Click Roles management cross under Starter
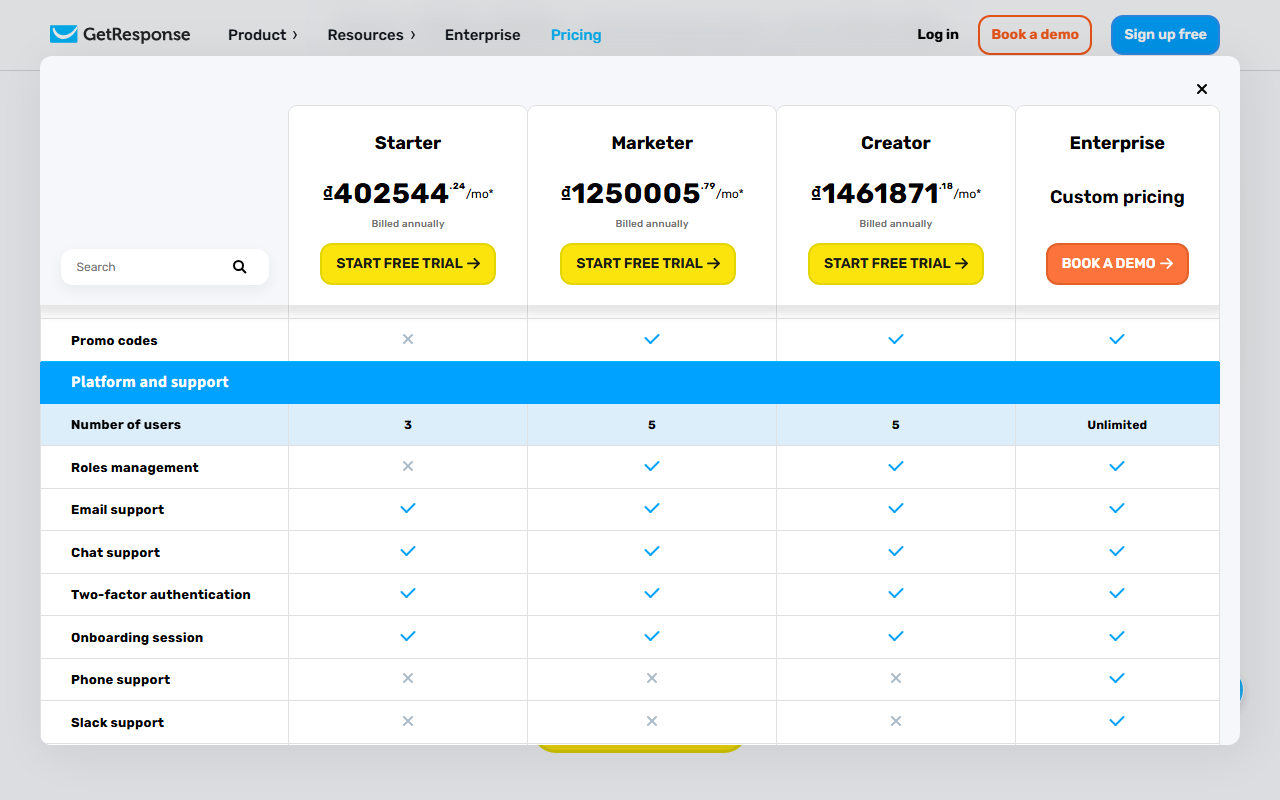Viewport: 1280px width, 800px height. [x=408, y=466]
